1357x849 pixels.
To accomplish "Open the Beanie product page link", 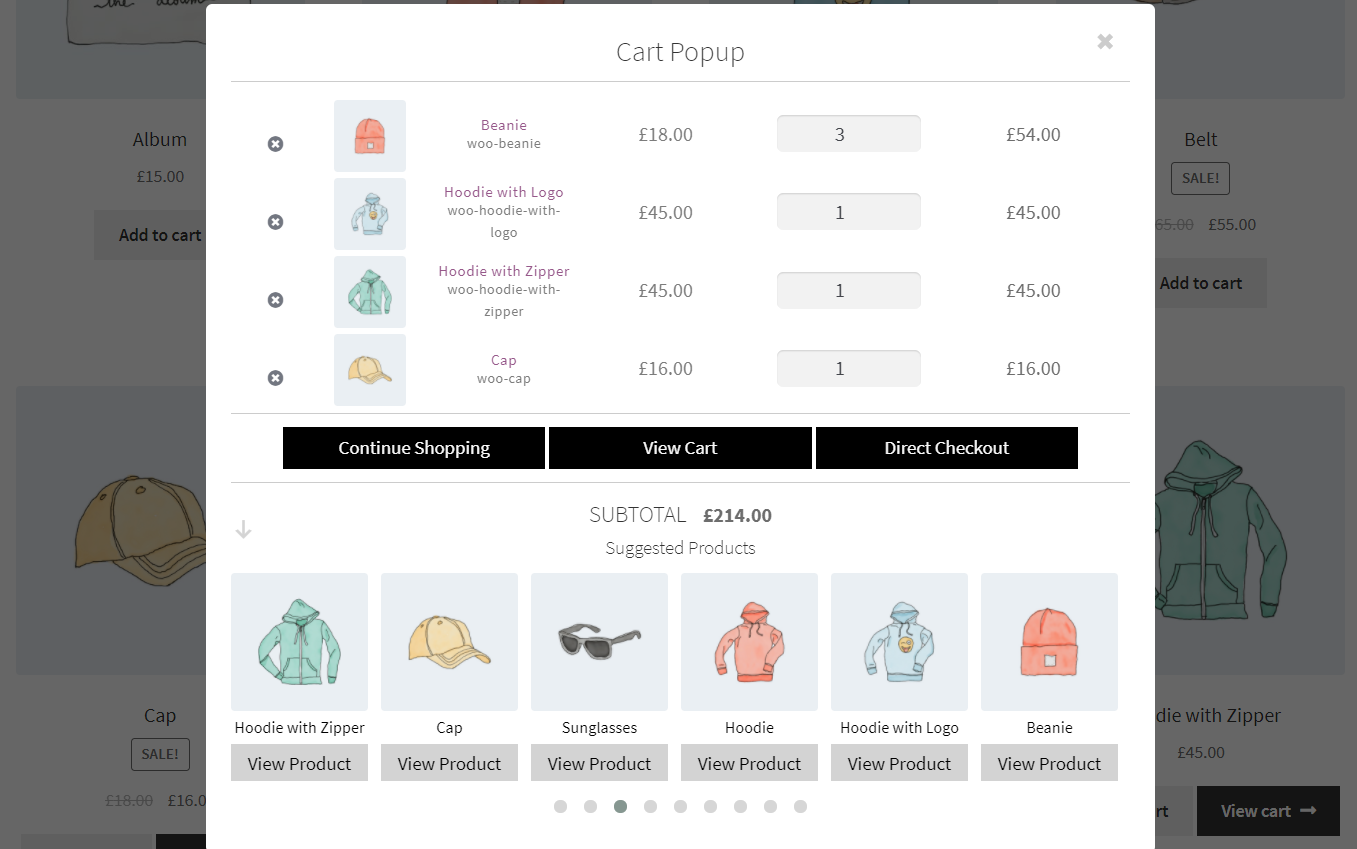I will click(503, 124).
